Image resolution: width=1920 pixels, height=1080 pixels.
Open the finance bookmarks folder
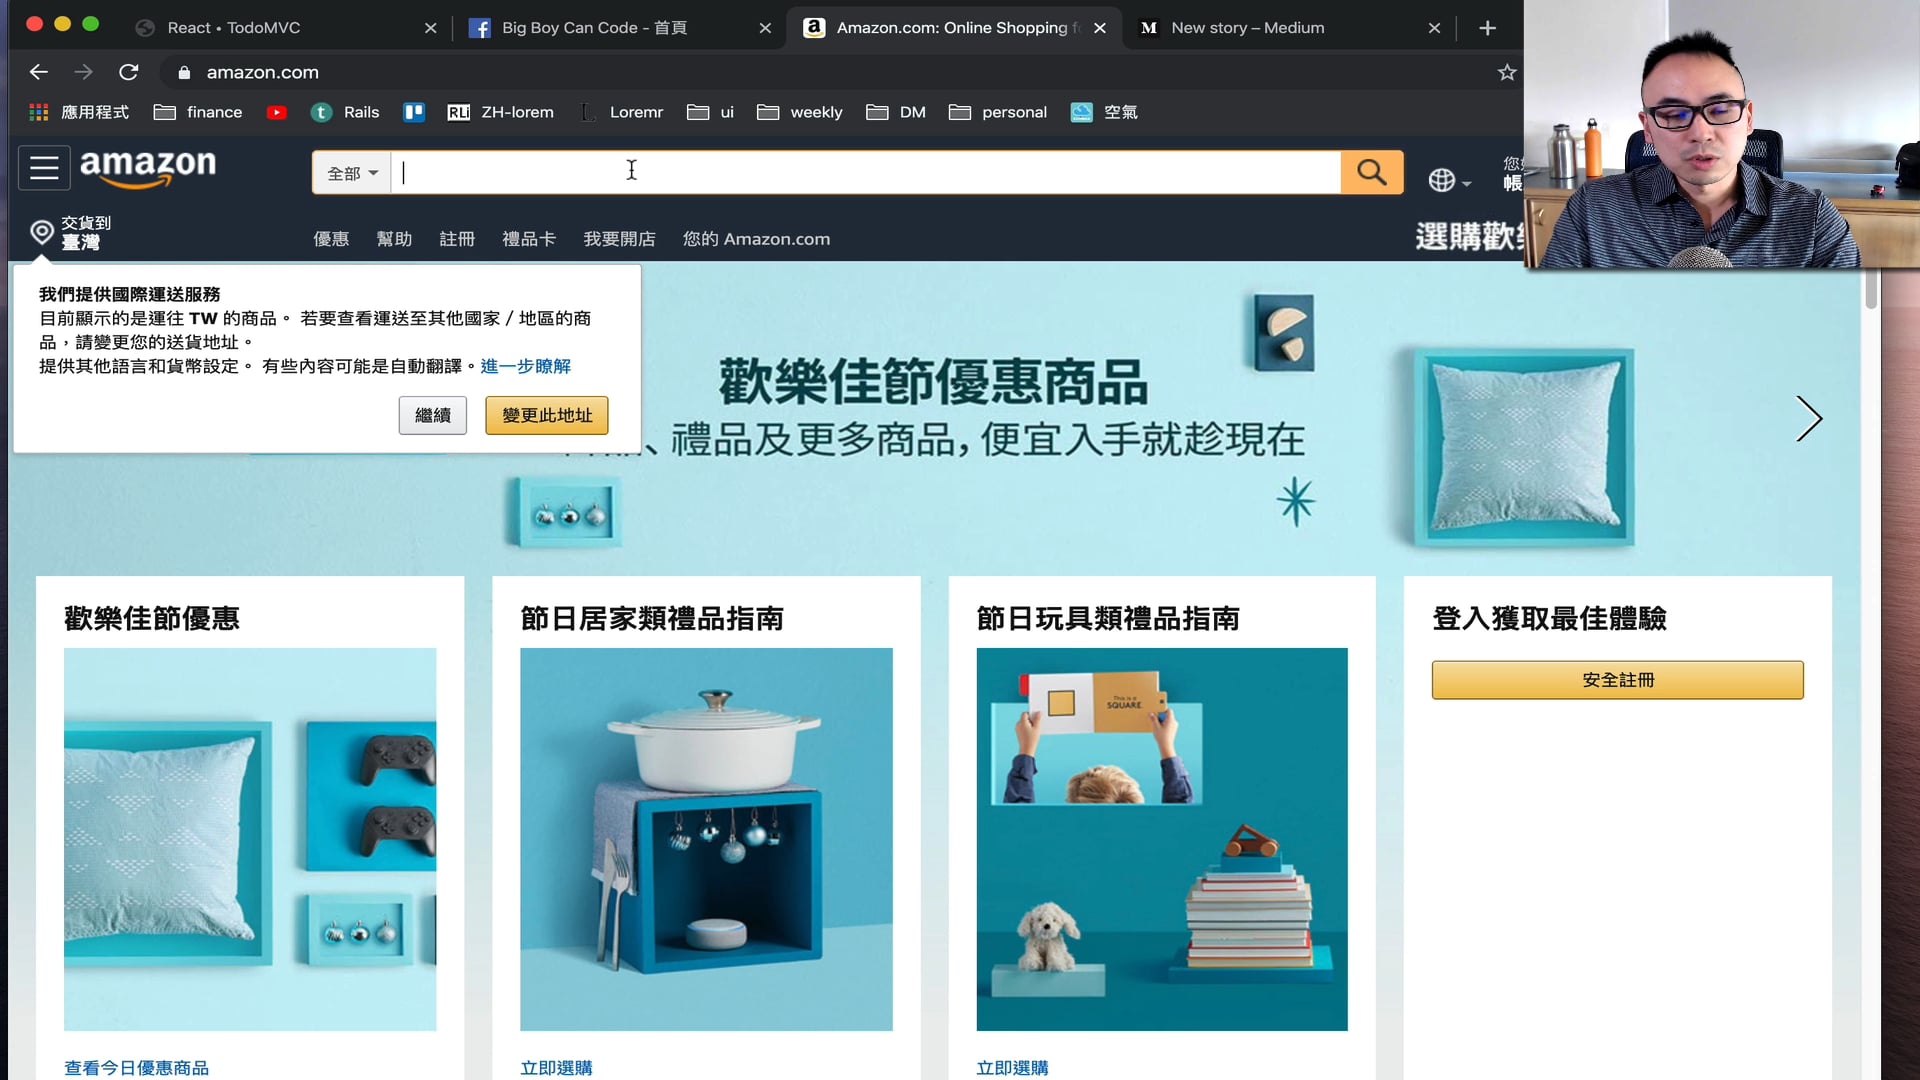[198, 112]
